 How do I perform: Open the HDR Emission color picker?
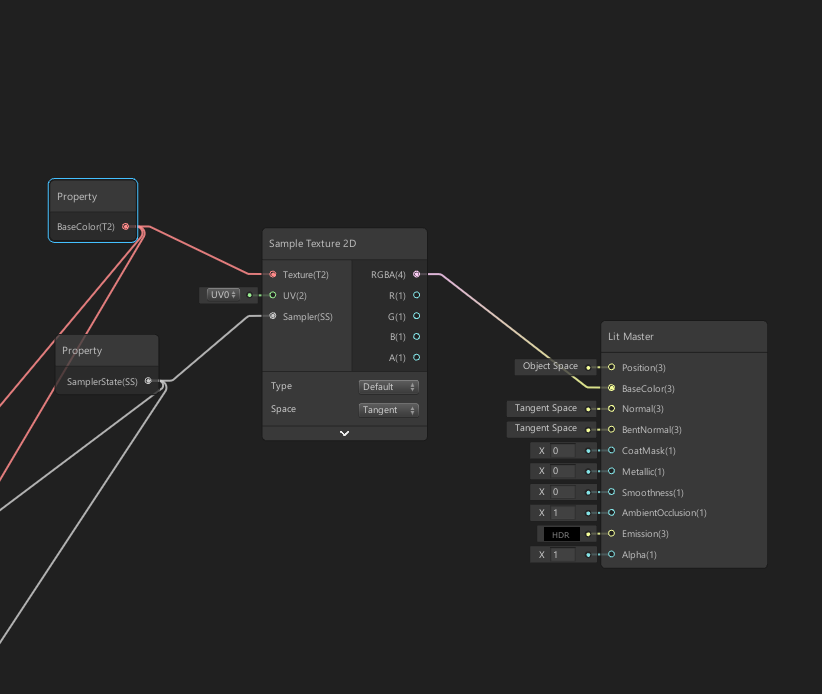[x=561, y=534]
